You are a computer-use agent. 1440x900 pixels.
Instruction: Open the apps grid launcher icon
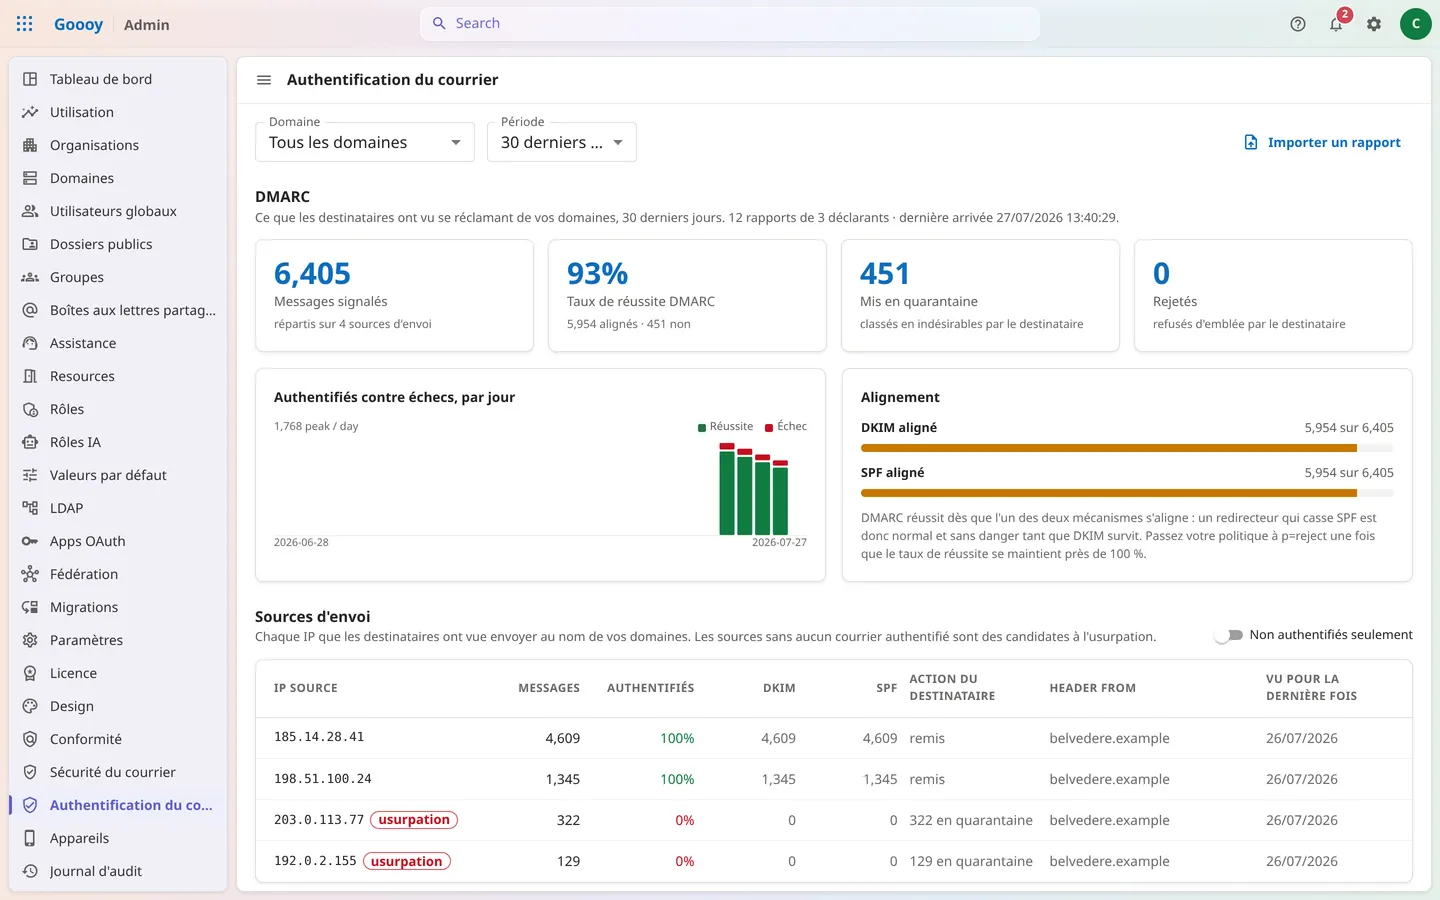25,24
